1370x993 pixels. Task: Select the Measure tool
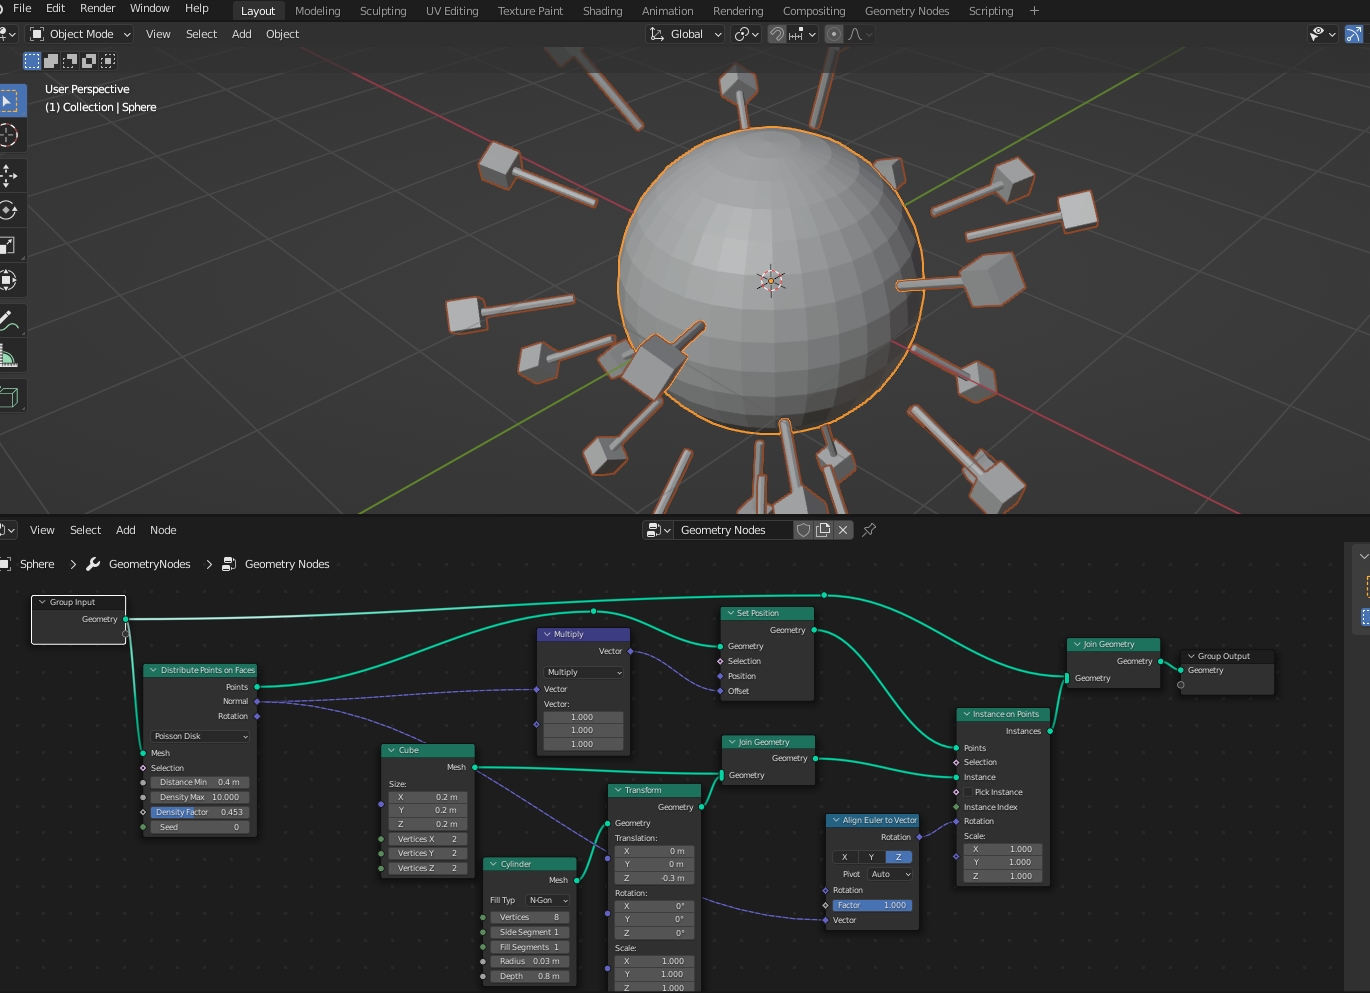(9, 357)
